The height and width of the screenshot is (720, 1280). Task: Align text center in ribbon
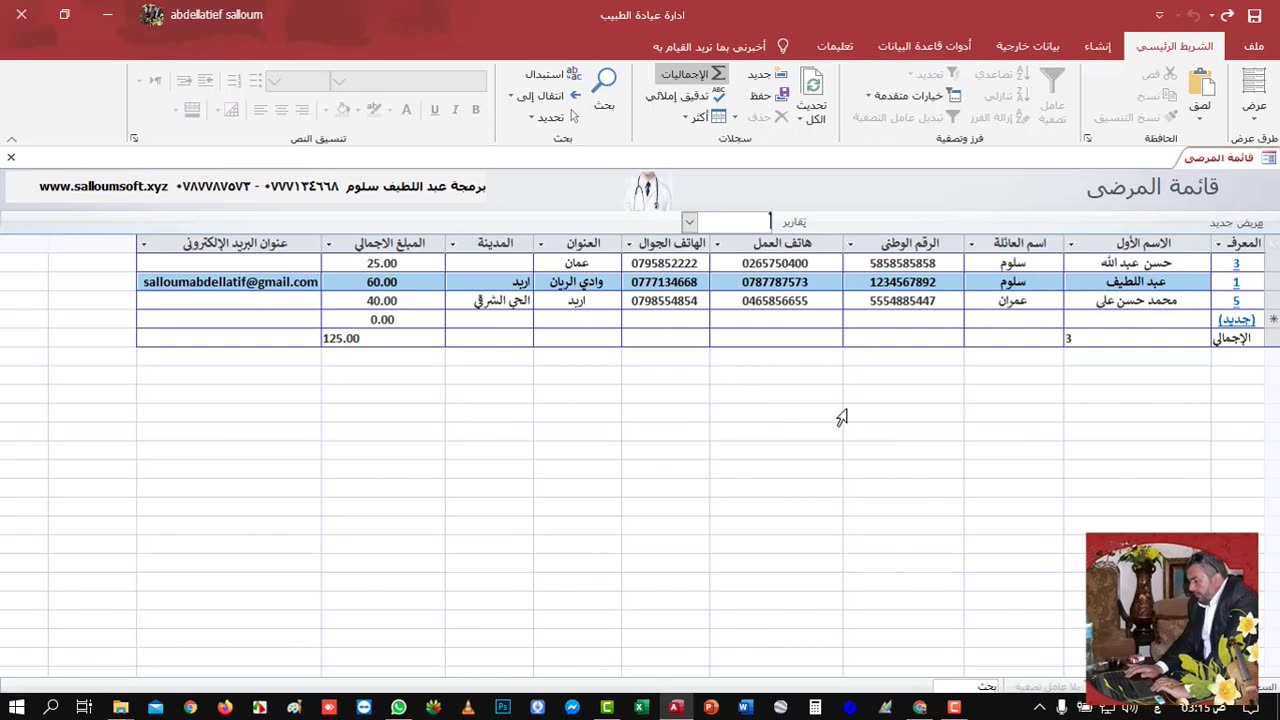(x=281, y=110)
